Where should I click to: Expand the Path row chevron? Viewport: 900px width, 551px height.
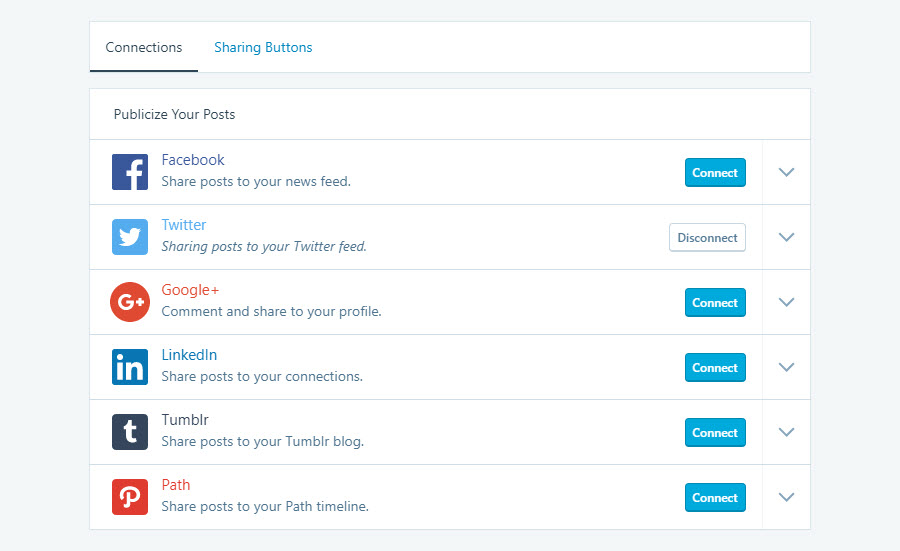[786, 497]
